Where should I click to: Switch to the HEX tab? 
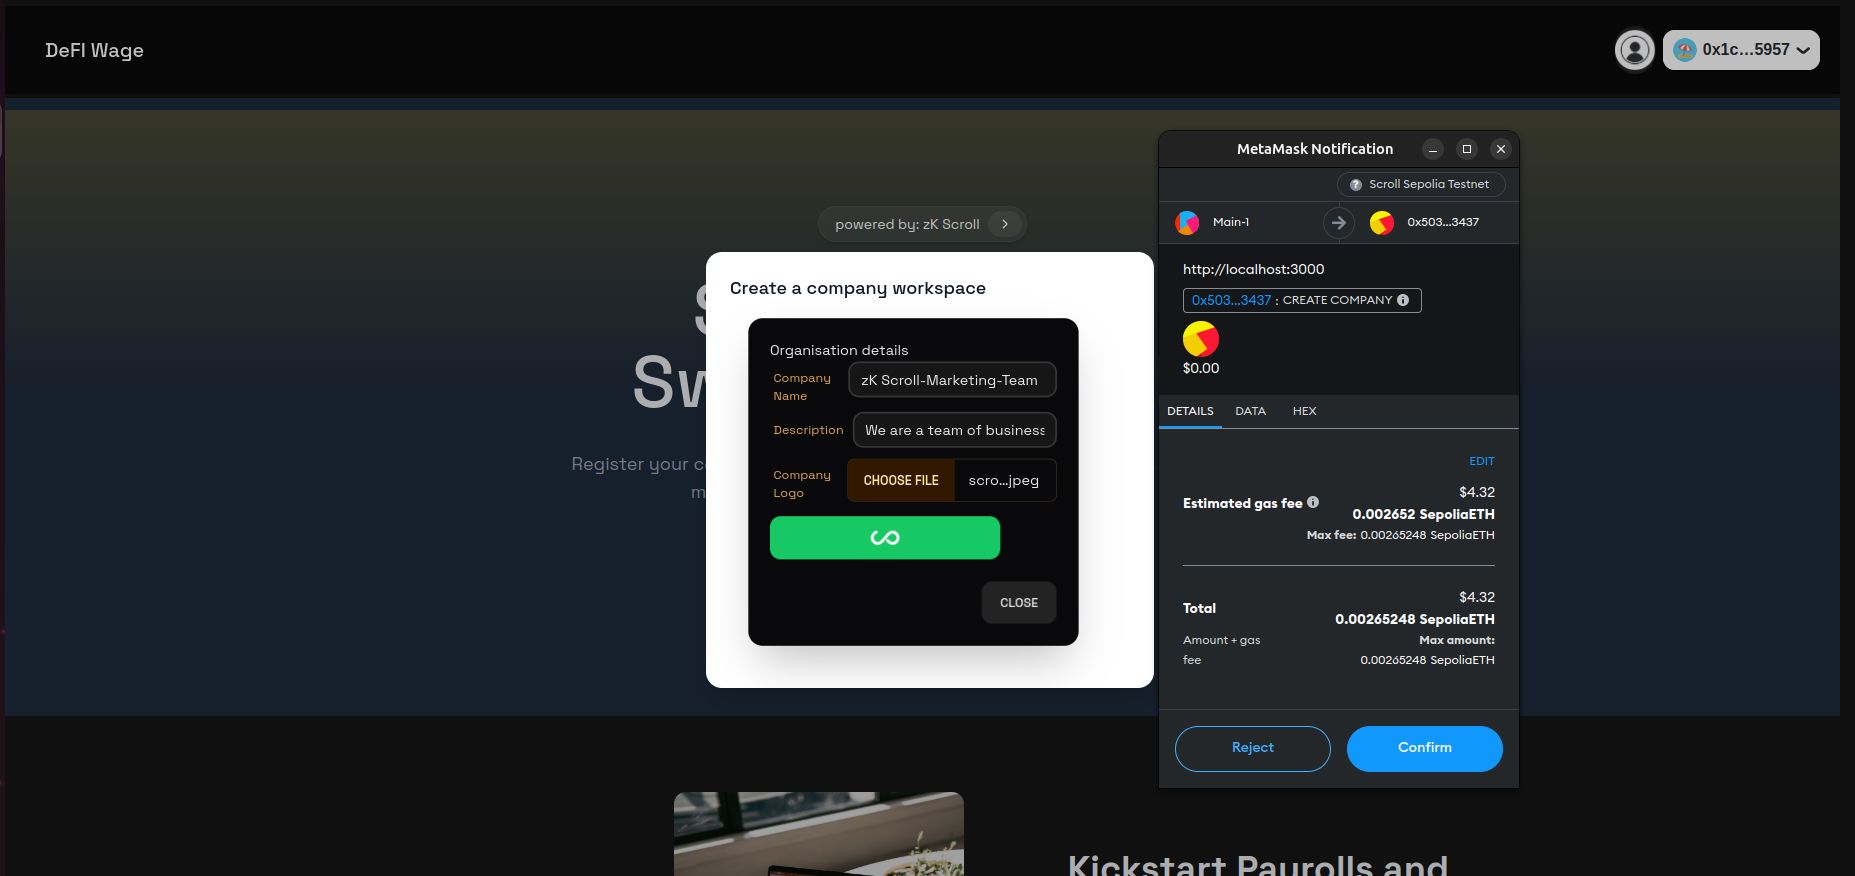(x=1304, y=411)
